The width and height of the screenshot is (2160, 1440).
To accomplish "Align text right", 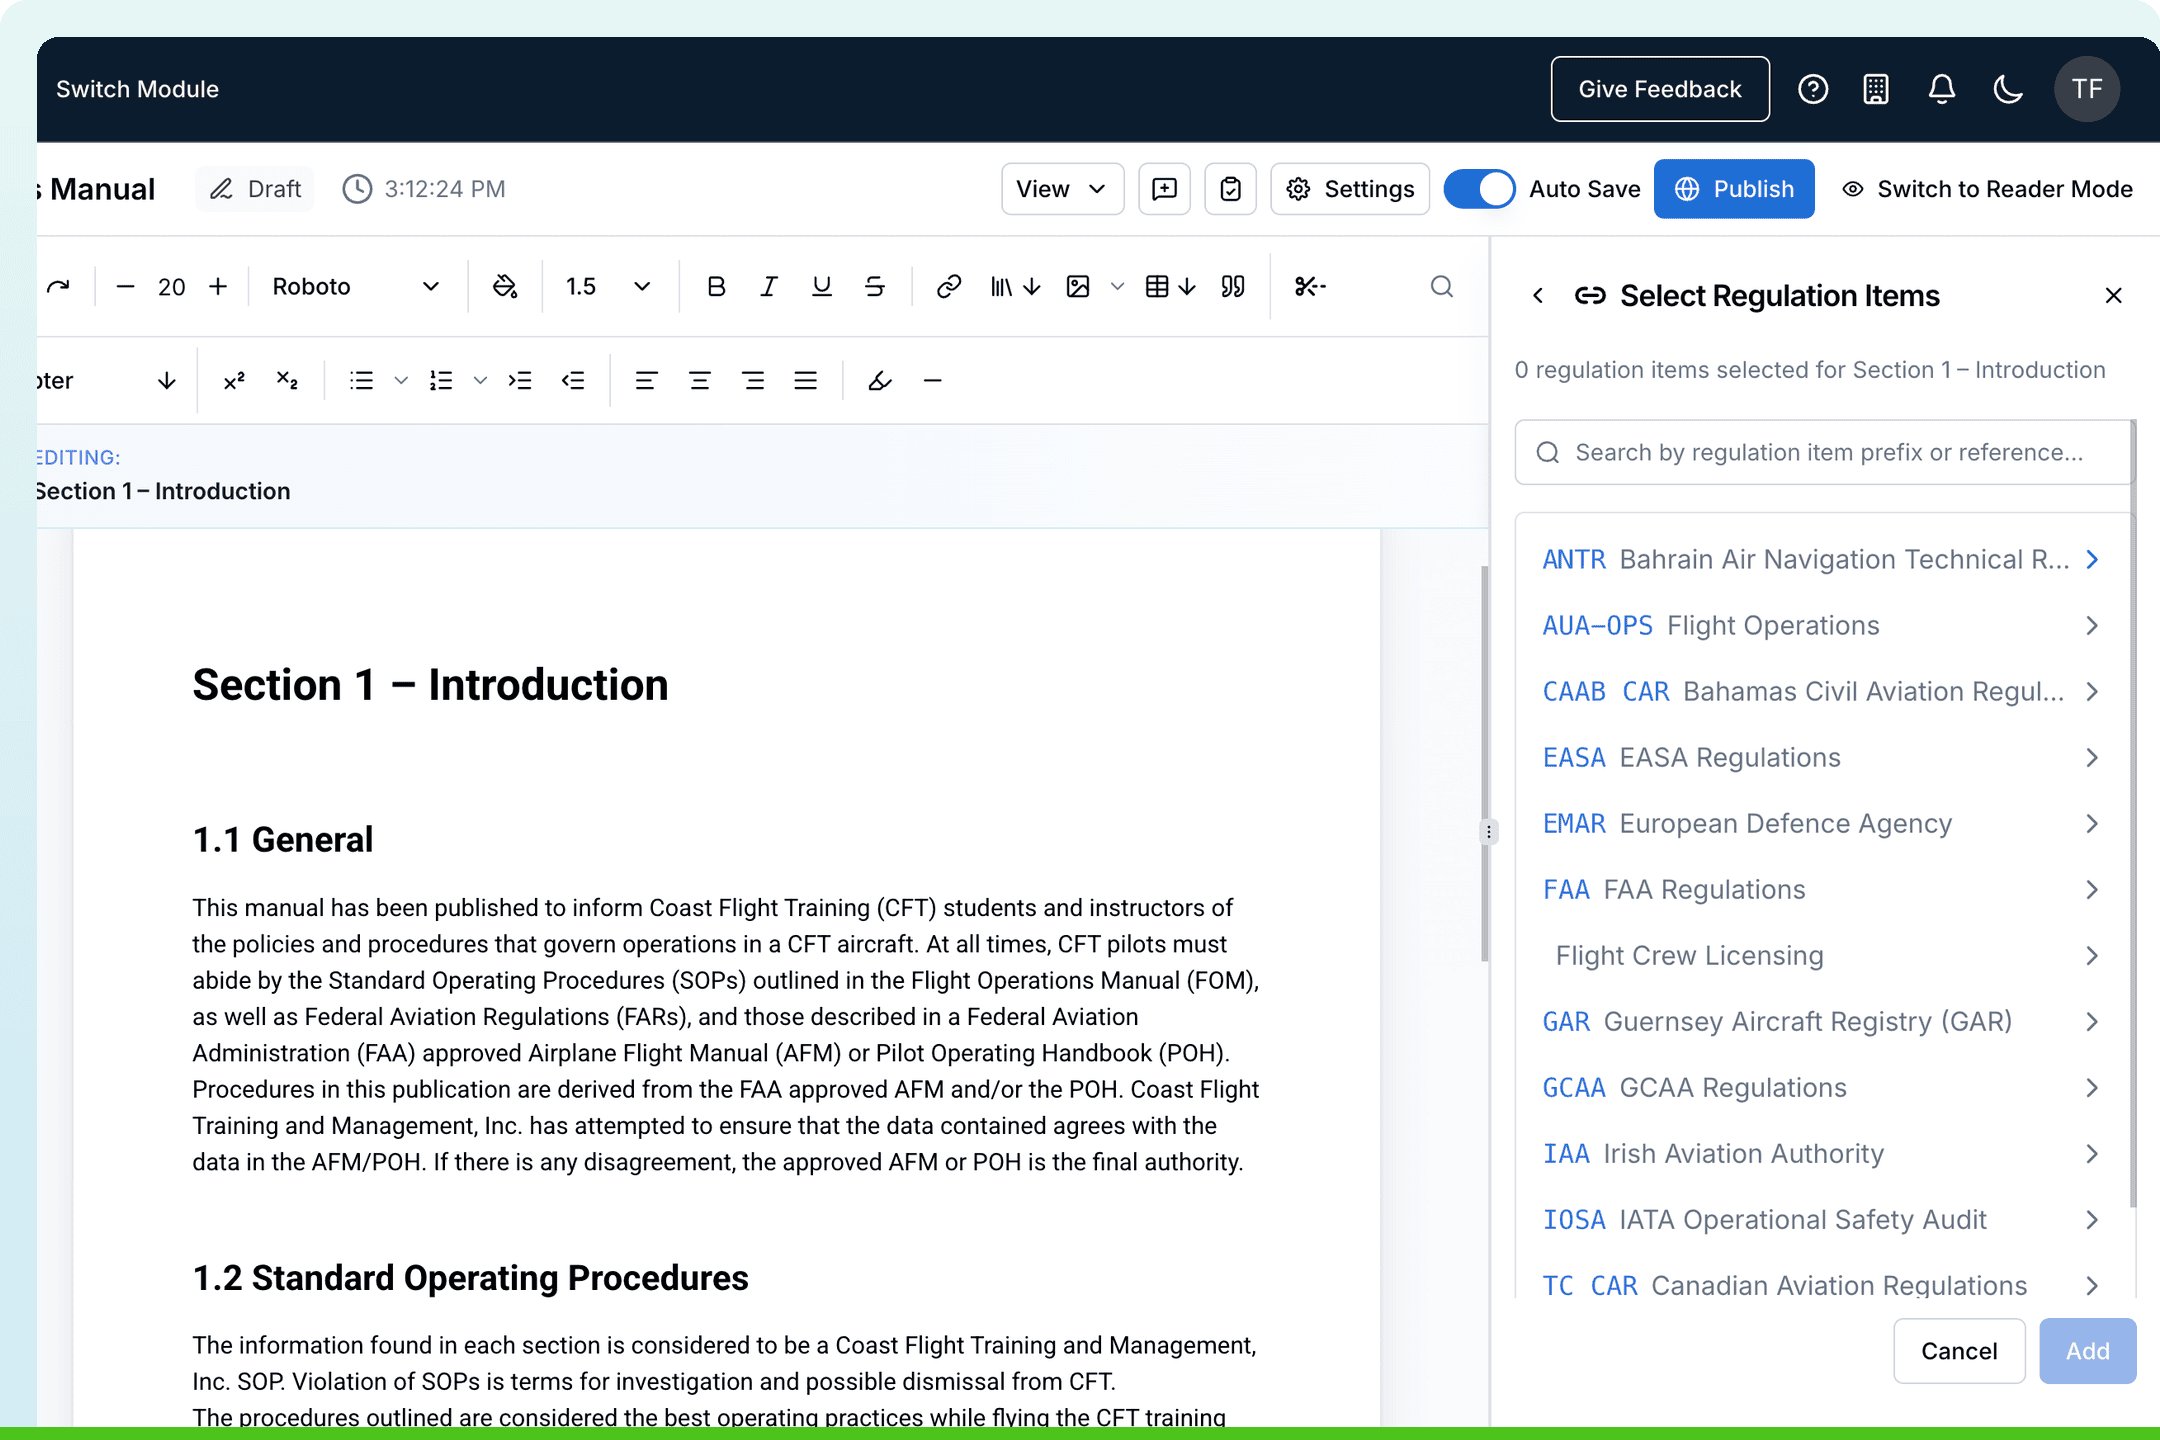I will tap(752, 381).
